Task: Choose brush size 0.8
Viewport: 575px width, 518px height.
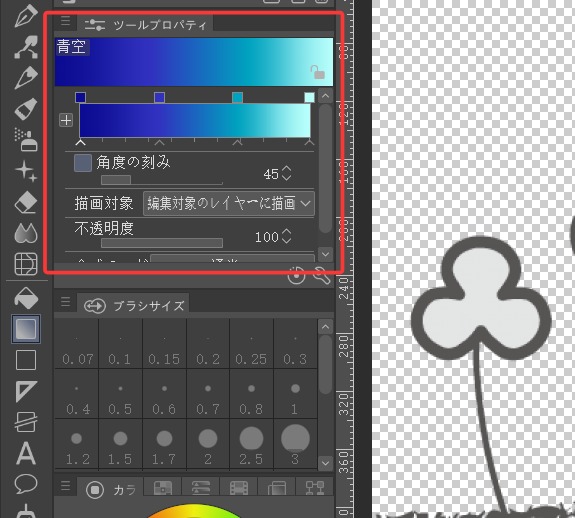Action: 251,394
